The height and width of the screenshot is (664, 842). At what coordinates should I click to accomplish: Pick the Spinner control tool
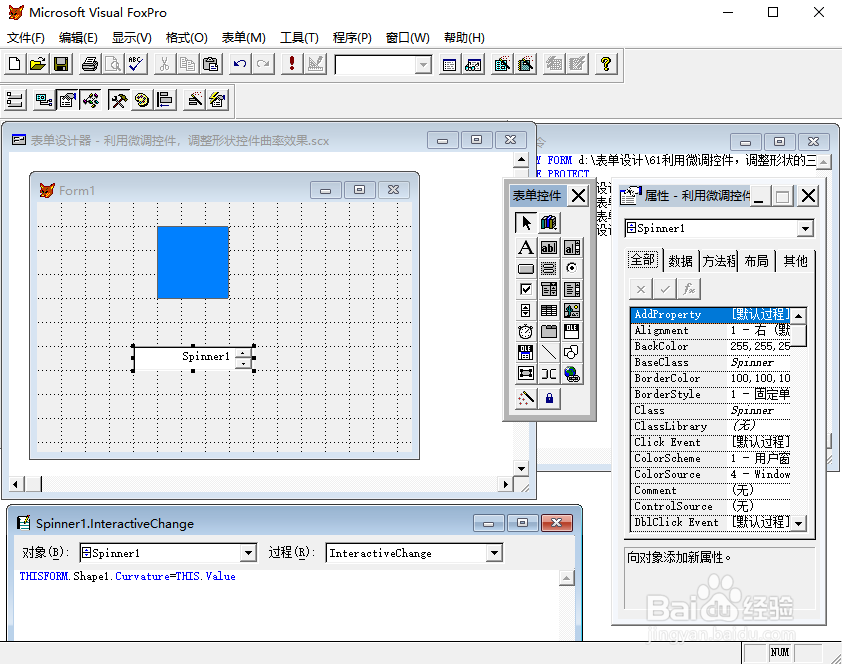526,310
